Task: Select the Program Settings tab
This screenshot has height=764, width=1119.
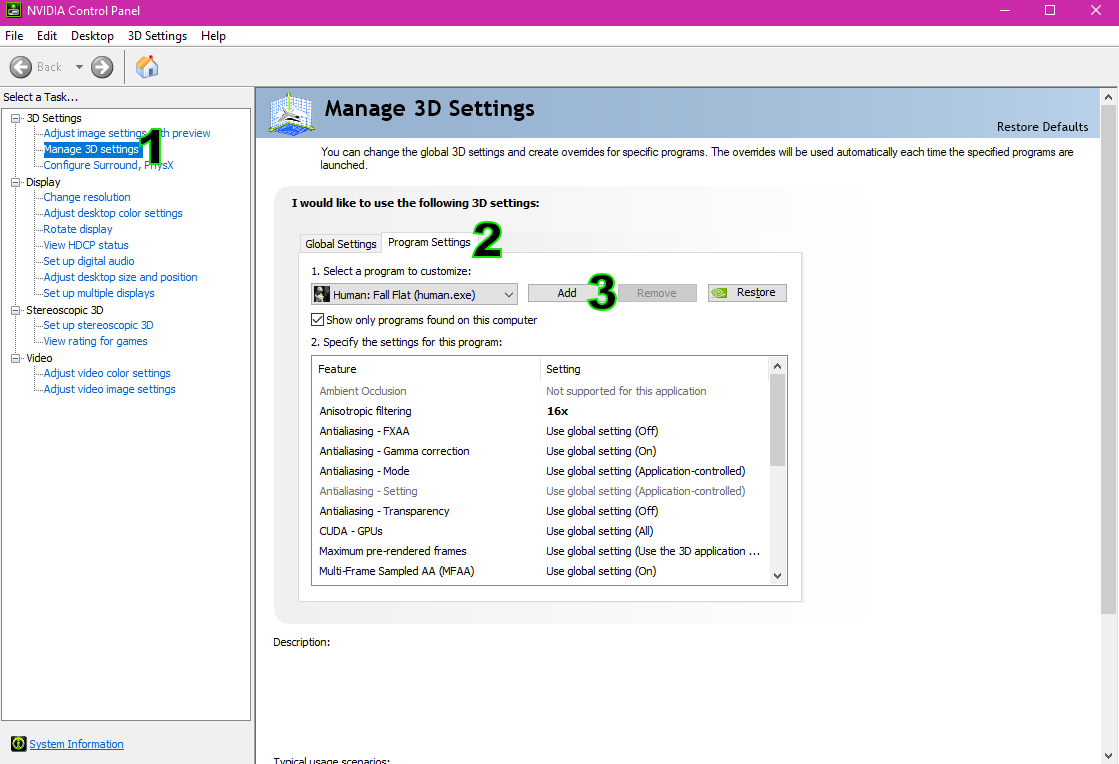Action: pos(429,243)
